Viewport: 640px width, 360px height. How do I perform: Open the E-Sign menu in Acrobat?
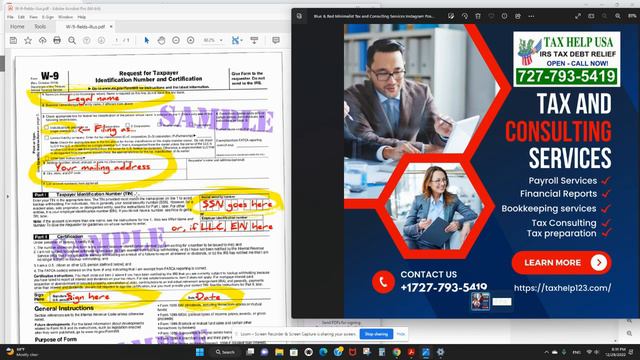click(48, 17)
